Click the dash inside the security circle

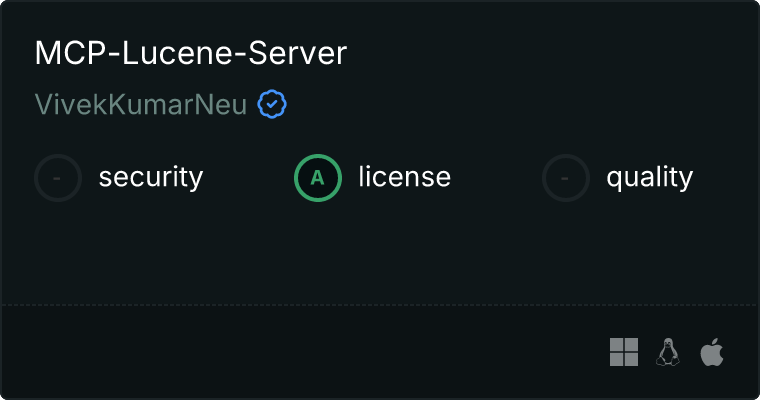[x=57, y=178]
